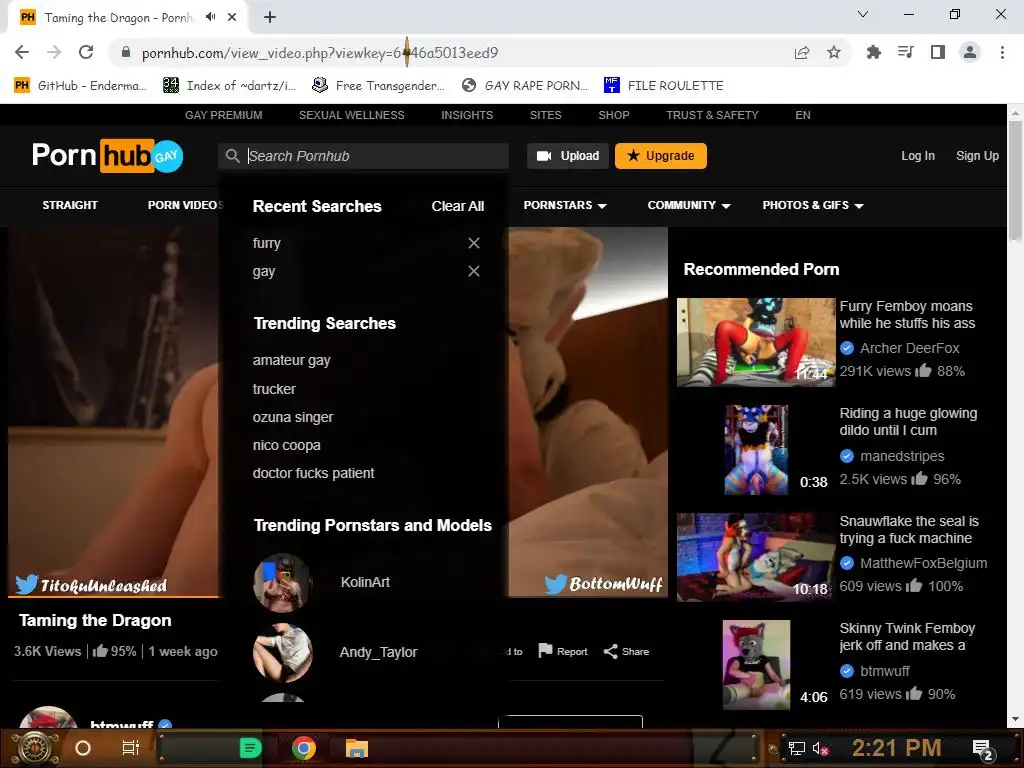The width and height of the screenshot is (1024, 768).
Task: Expand the PHOTOS & GIFS dropdown menu
Action: coord(812,205)
